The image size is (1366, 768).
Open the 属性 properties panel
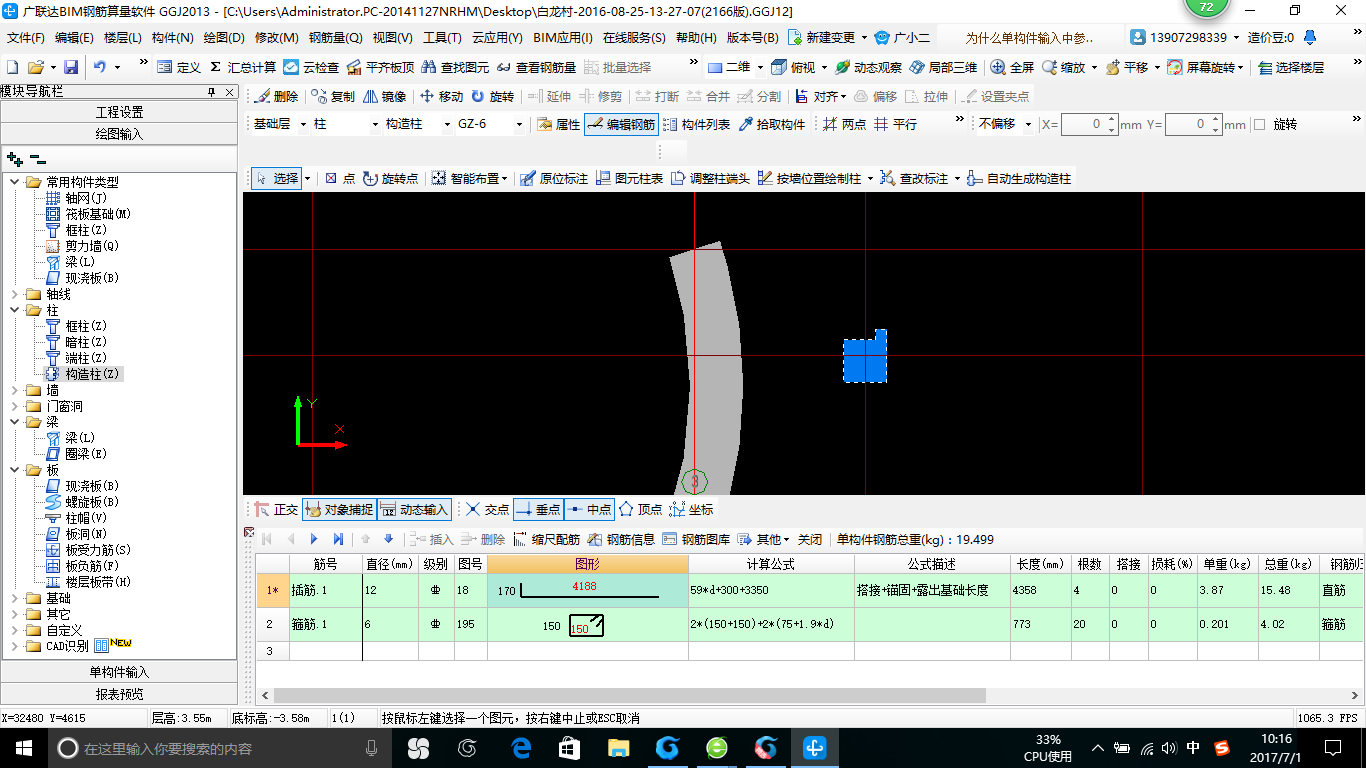558,125
